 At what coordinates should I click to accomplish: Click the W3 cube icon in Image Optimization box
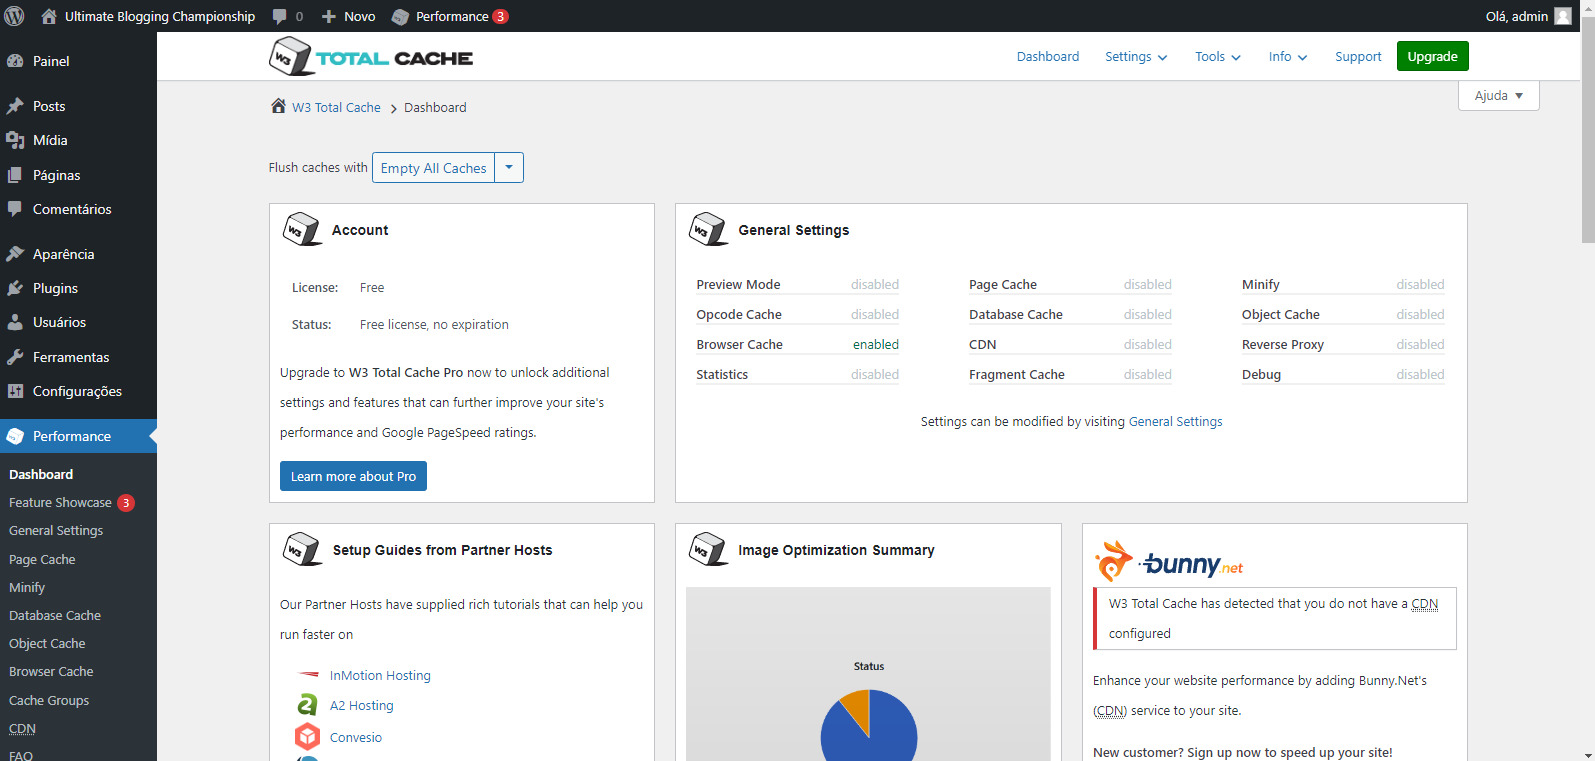pos(708,549)
